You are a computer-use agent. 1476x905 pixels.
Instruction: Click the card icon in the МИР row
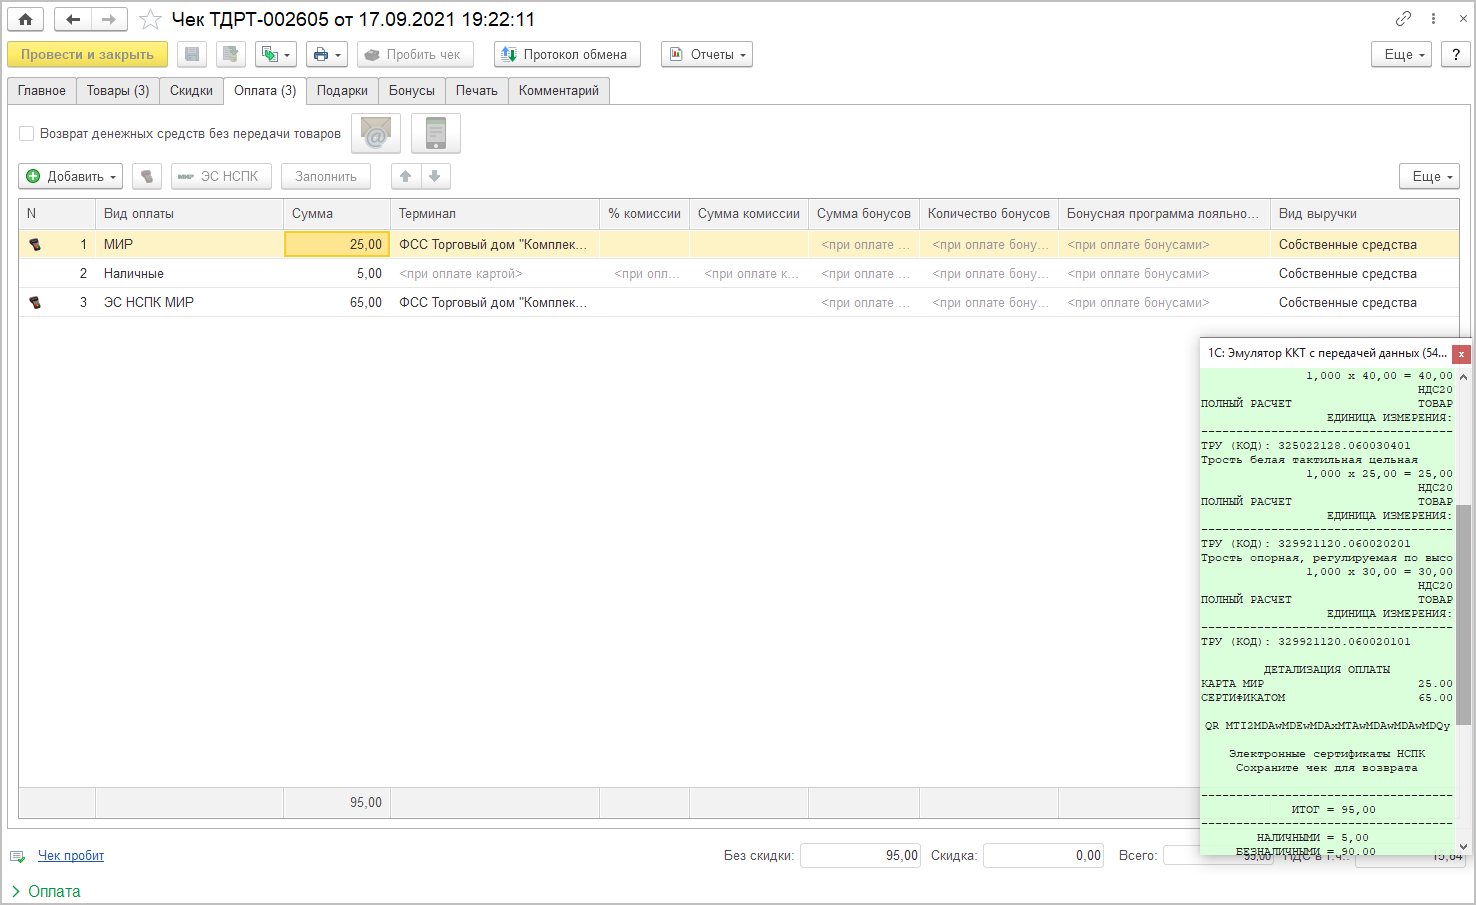35,245
